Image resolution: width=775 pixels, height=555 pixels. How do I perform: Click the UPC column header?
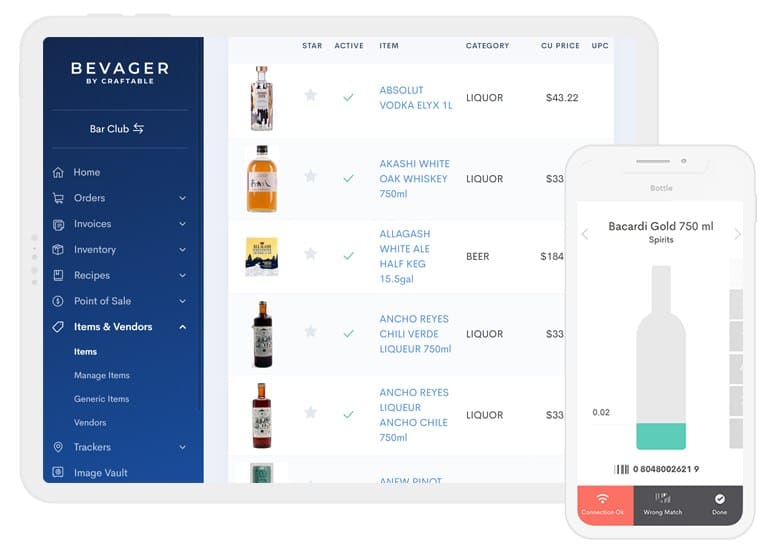coord(600,45)
